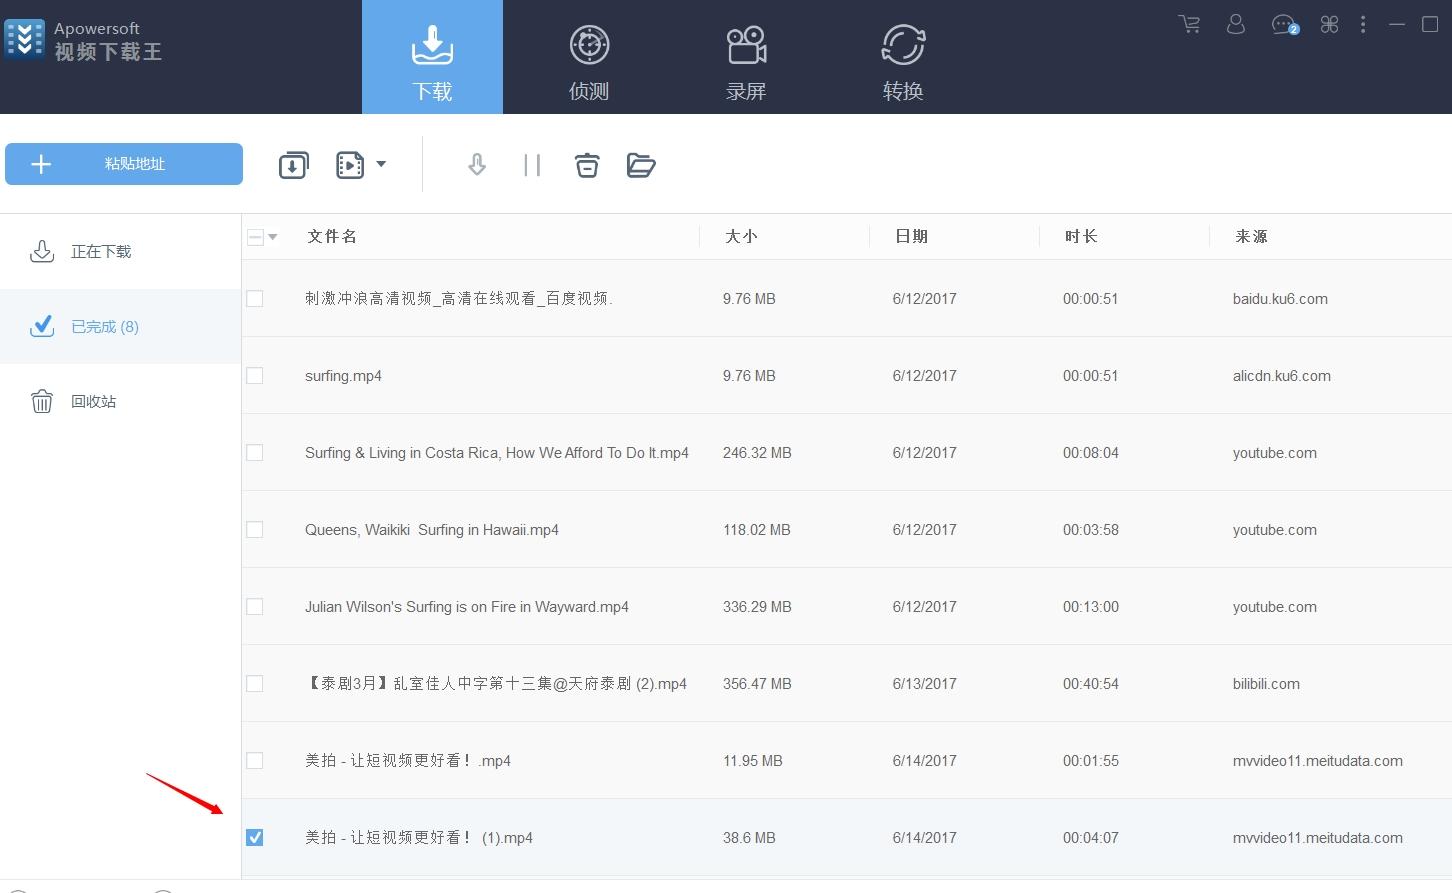This screenshot has width=1452, height=893.
Task: Open the three-dot more menu
Action: [1363, 24]
